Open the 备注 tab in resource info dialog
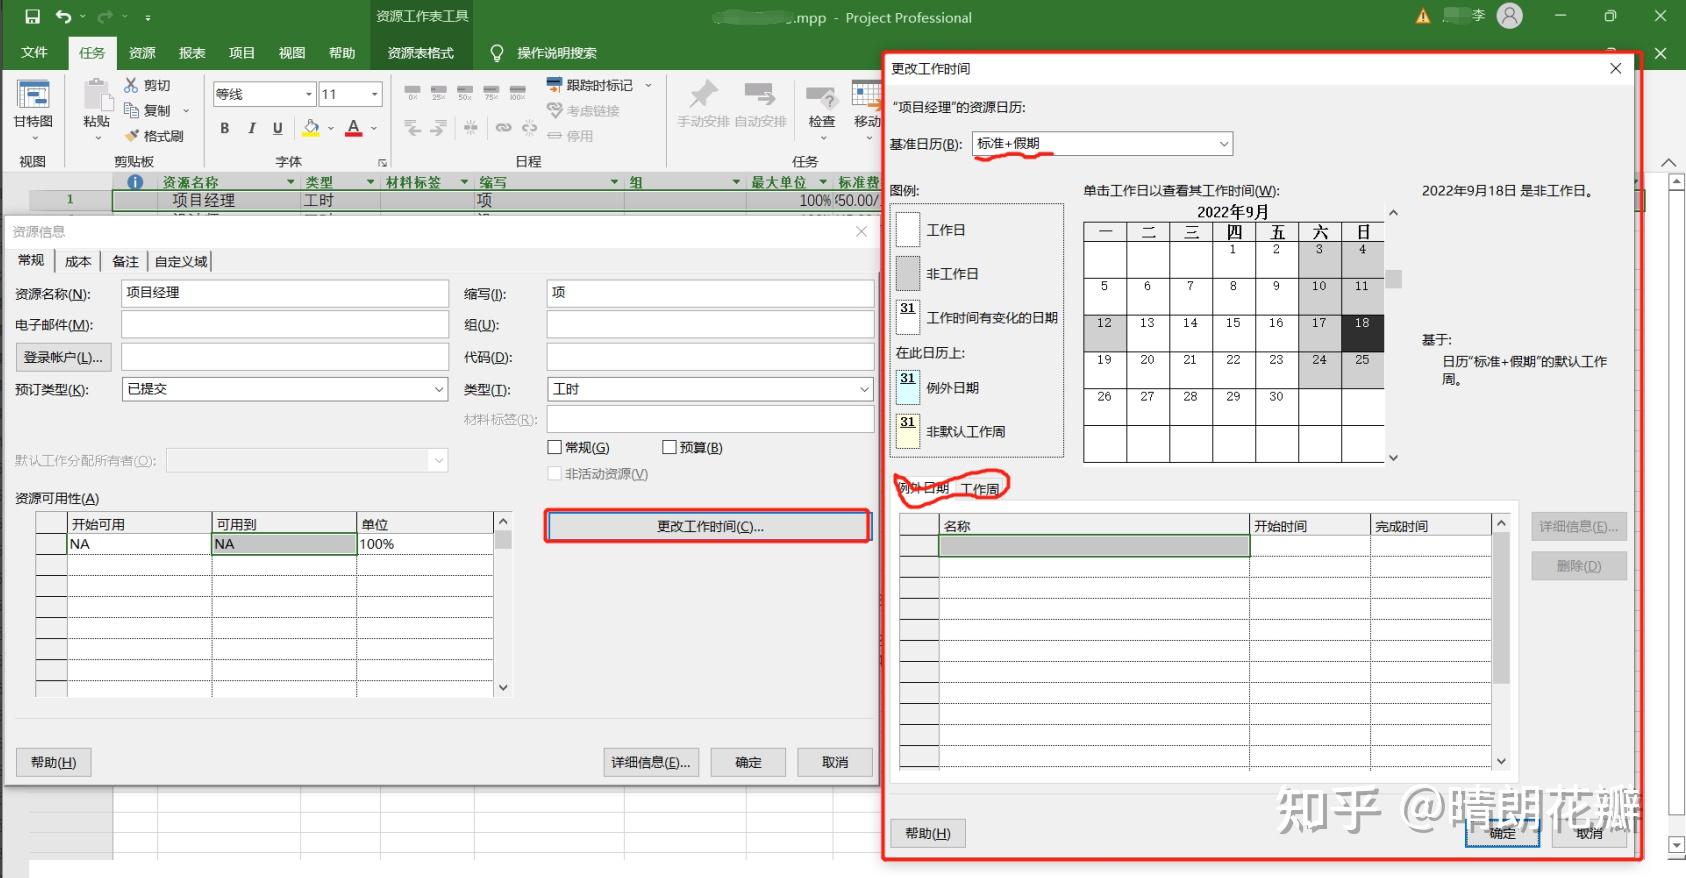 [x=125, y=261]
